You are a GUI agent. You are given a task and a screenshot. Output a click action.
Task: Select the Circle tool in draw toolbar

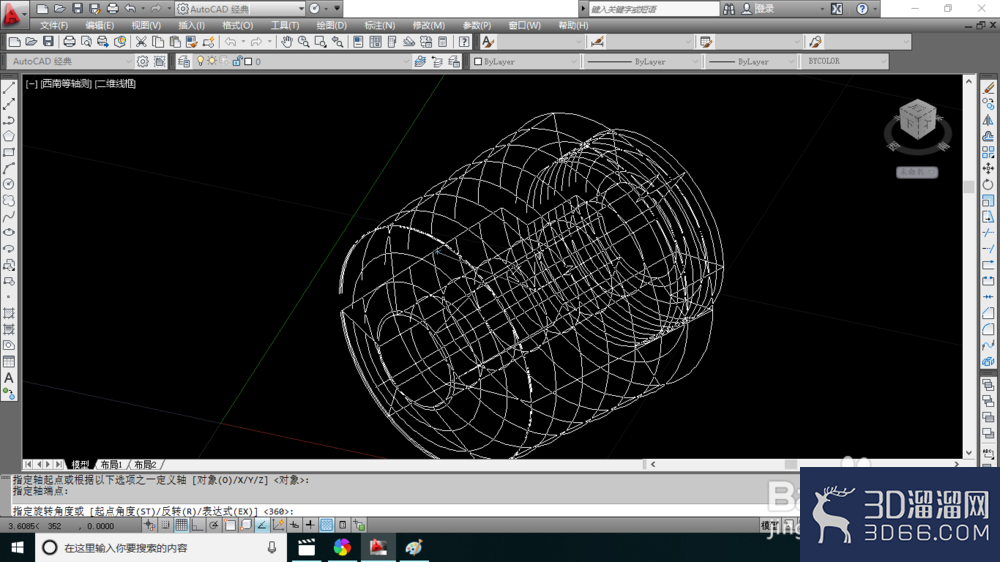pos(9,184)
